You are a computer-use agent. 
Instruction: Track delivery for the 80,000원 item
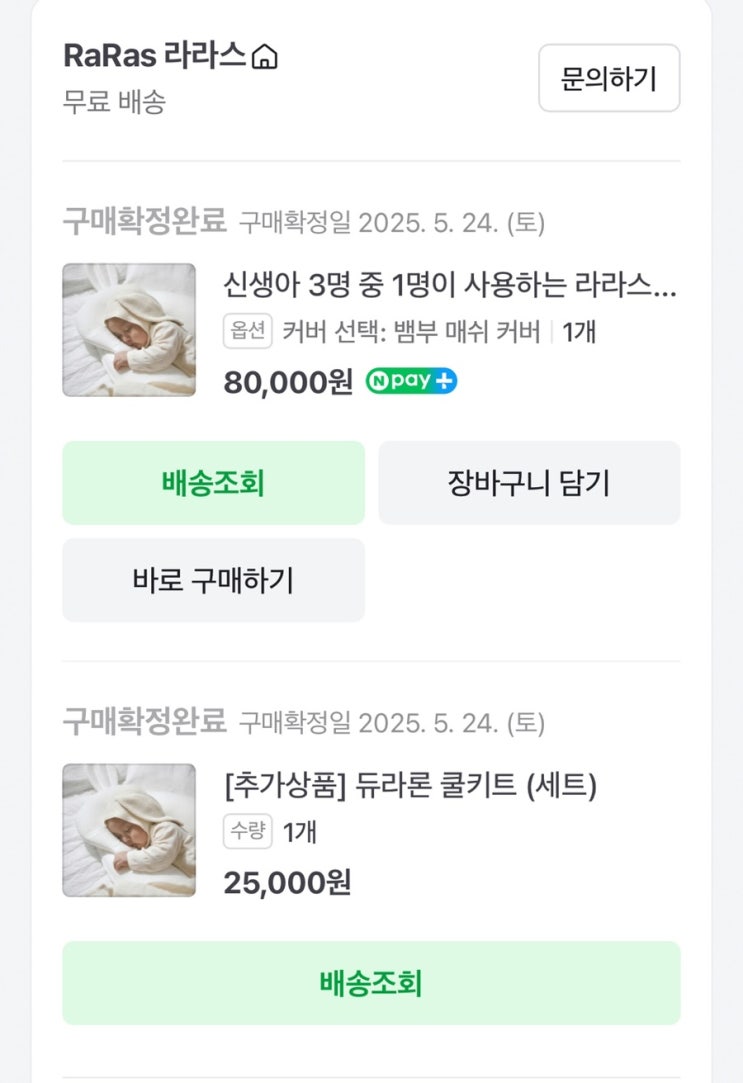tap(213, 483)
